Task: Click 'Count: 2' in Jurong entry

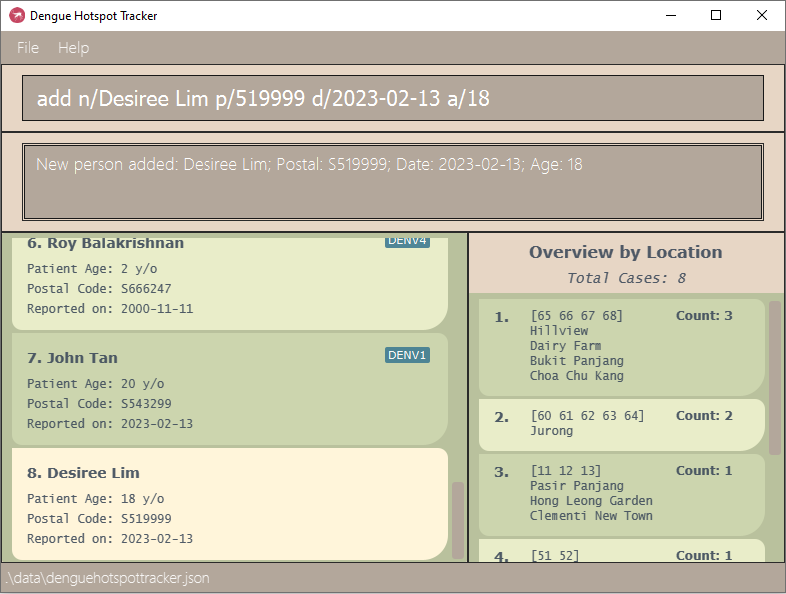Action: click(x=704, y=416)
